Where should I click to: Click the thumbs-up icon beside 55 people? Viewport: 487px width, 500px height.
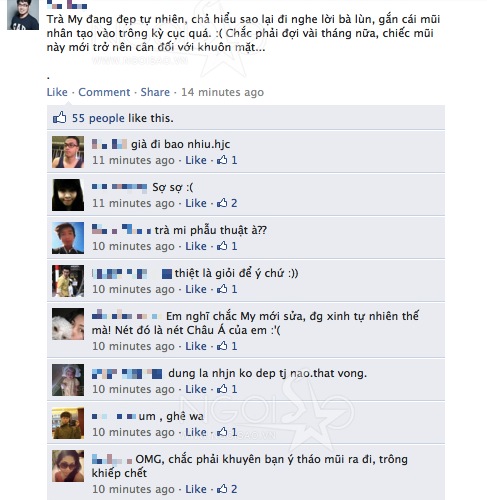point(59,118)
